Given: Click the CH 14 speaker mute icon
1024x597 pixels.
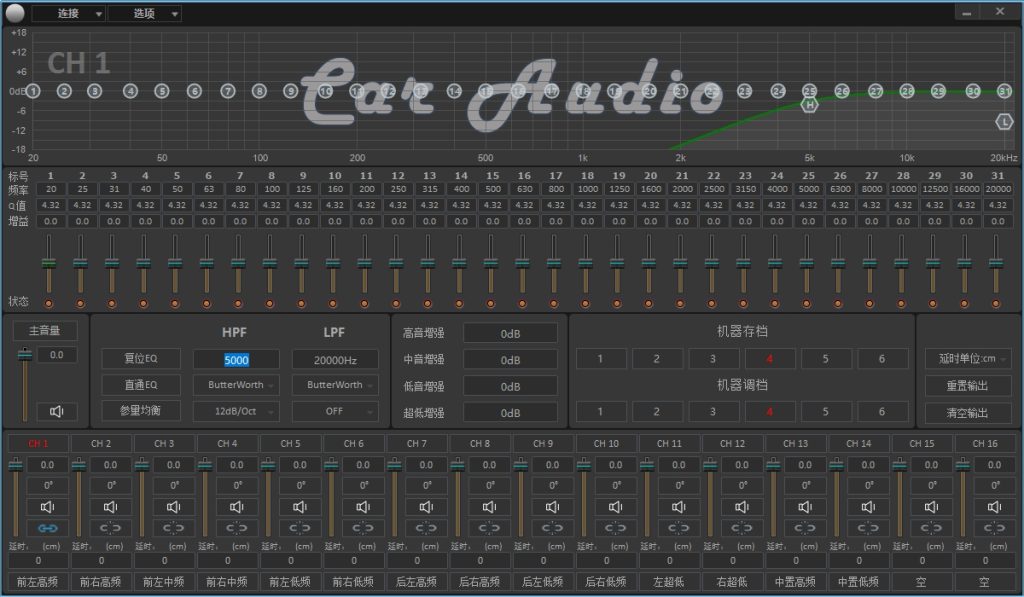Looking at the screenshot, I should pos(869,507).
